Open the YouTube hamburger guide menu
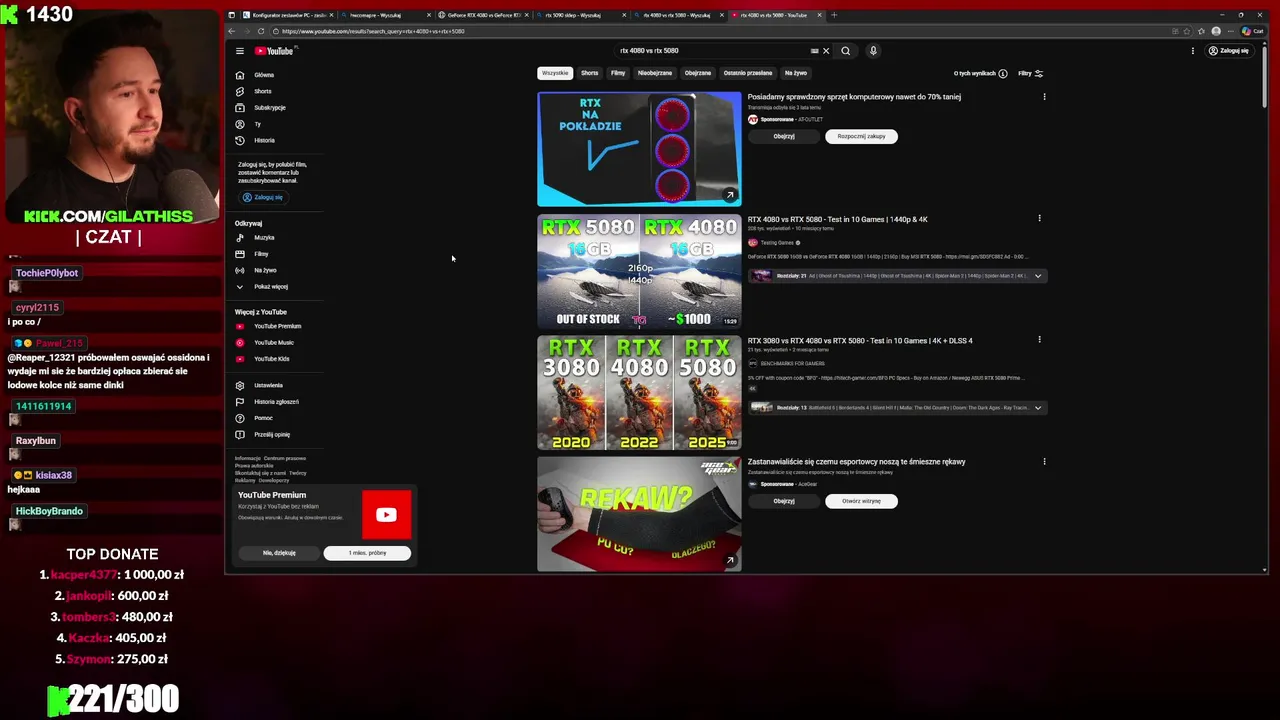The image size is (1280, 720). point(240,51)
